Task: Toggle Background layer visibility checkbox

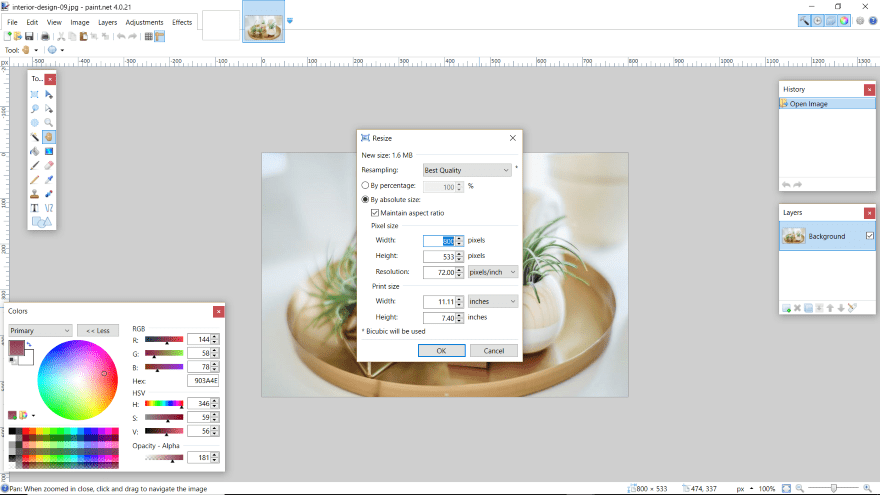Action: coord(868,236)
